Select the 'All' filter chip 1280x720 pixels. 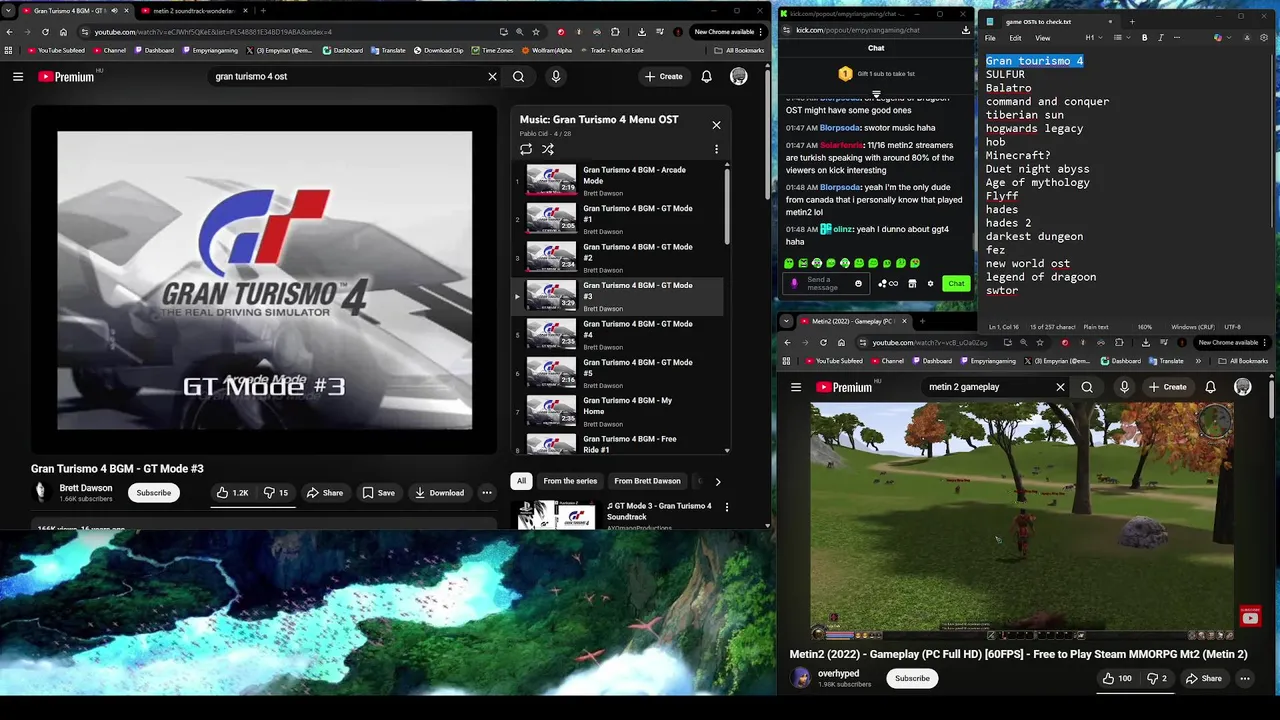(x=521, y=481)
